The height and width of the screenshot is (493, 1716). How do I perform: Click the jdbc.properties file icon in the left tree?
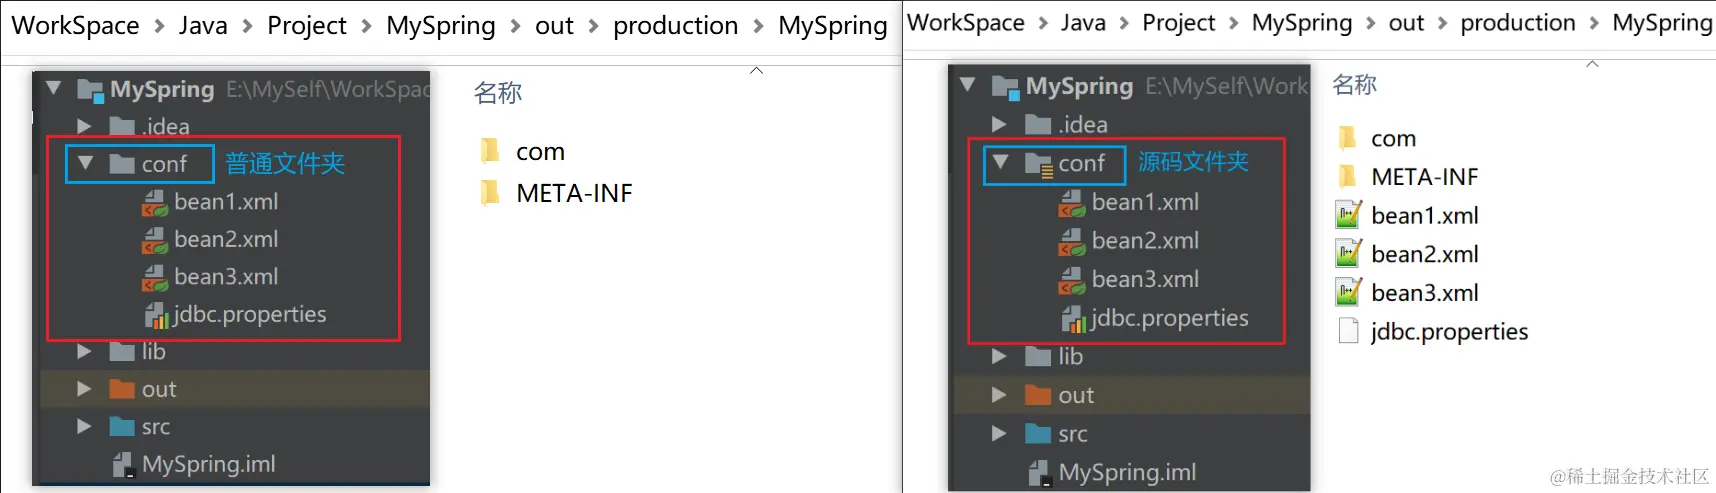pyautogui.click(x=156, y=316)
